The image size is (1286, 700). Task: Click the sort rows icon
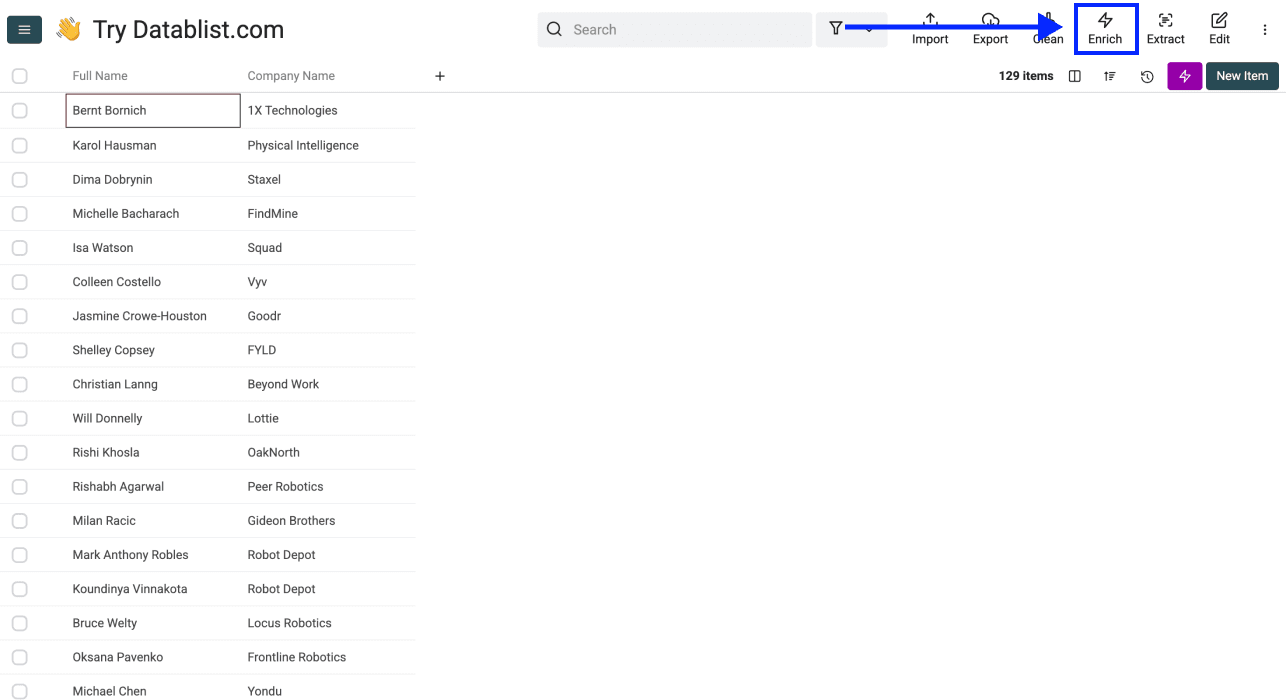tap(1110, 76)
